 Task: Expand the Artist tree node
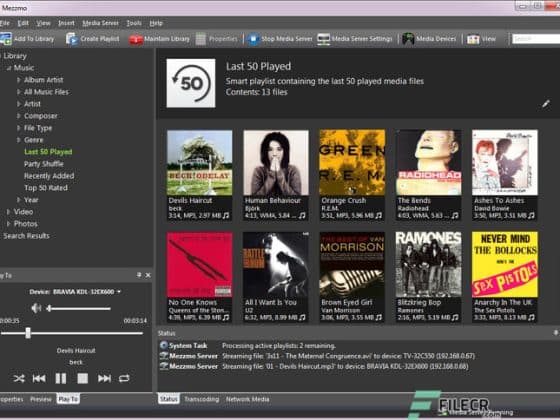pos(19,104)
